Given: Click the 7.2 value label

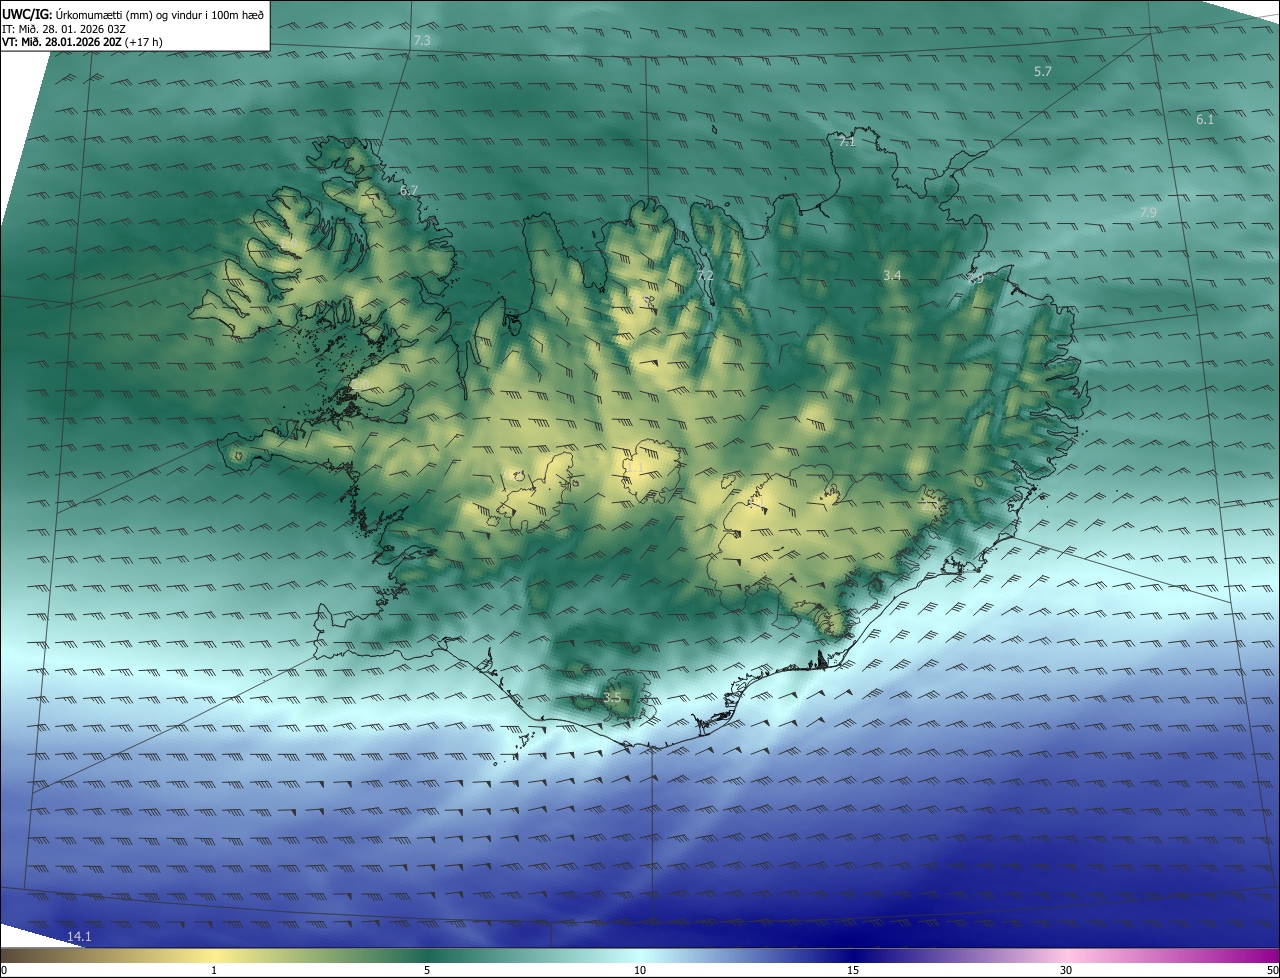Looking at the screenshot, I should pyautogui.click(x=705, y=275).
